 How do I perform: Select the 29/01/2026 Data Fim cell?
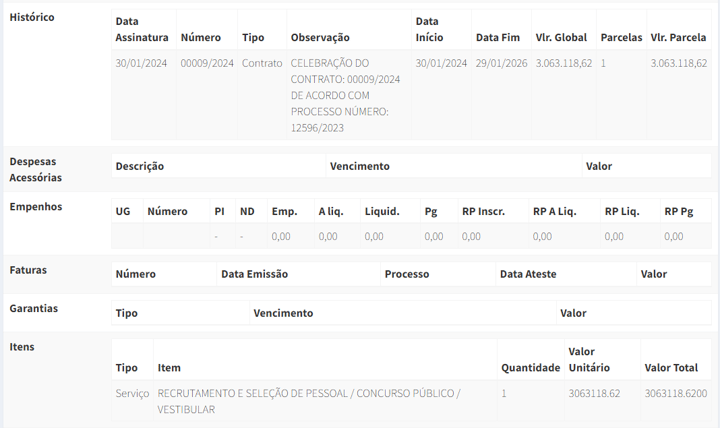(501, 63)
